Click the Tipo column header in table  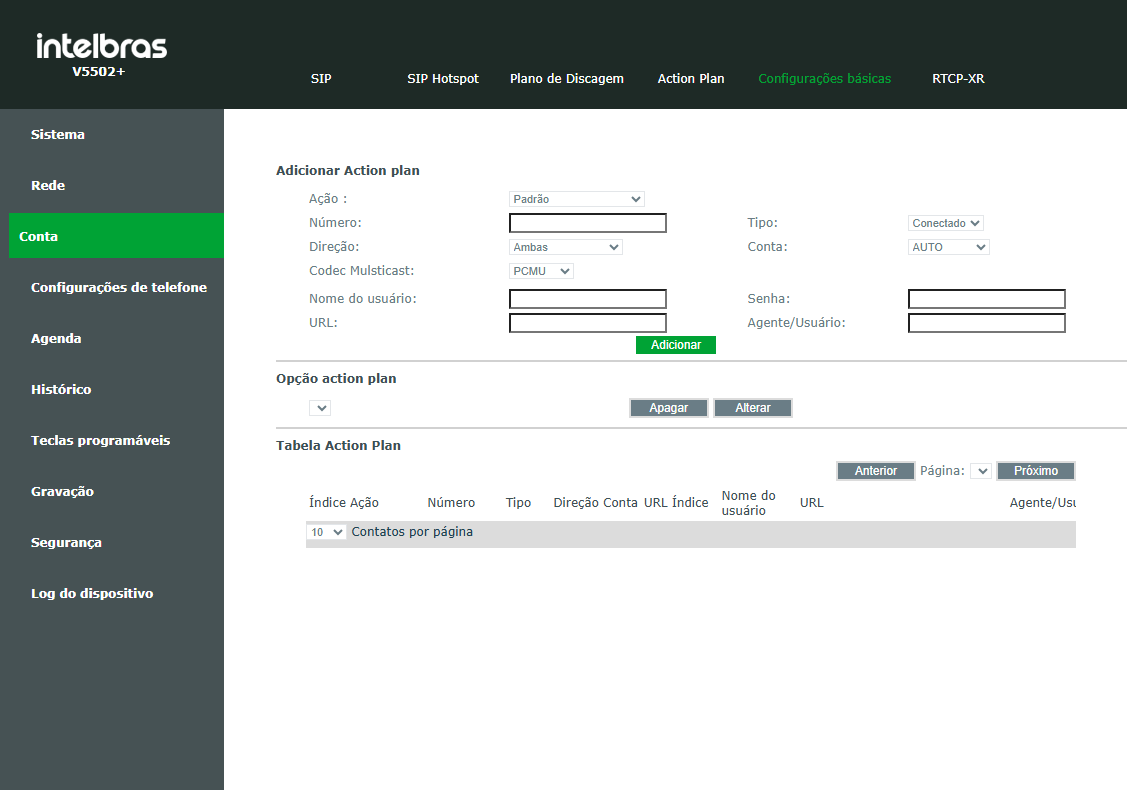(x=518, y=502)
